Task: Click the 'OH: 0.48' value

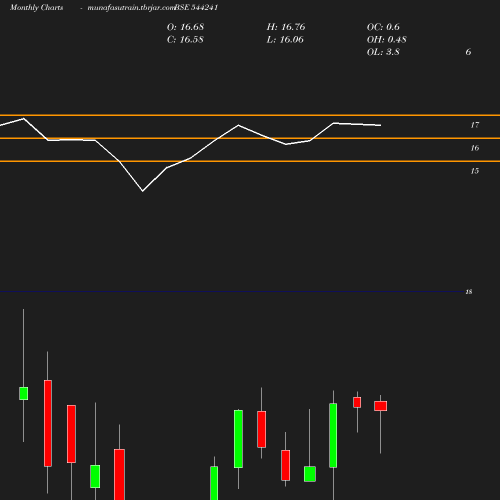Action: (386, 40)
